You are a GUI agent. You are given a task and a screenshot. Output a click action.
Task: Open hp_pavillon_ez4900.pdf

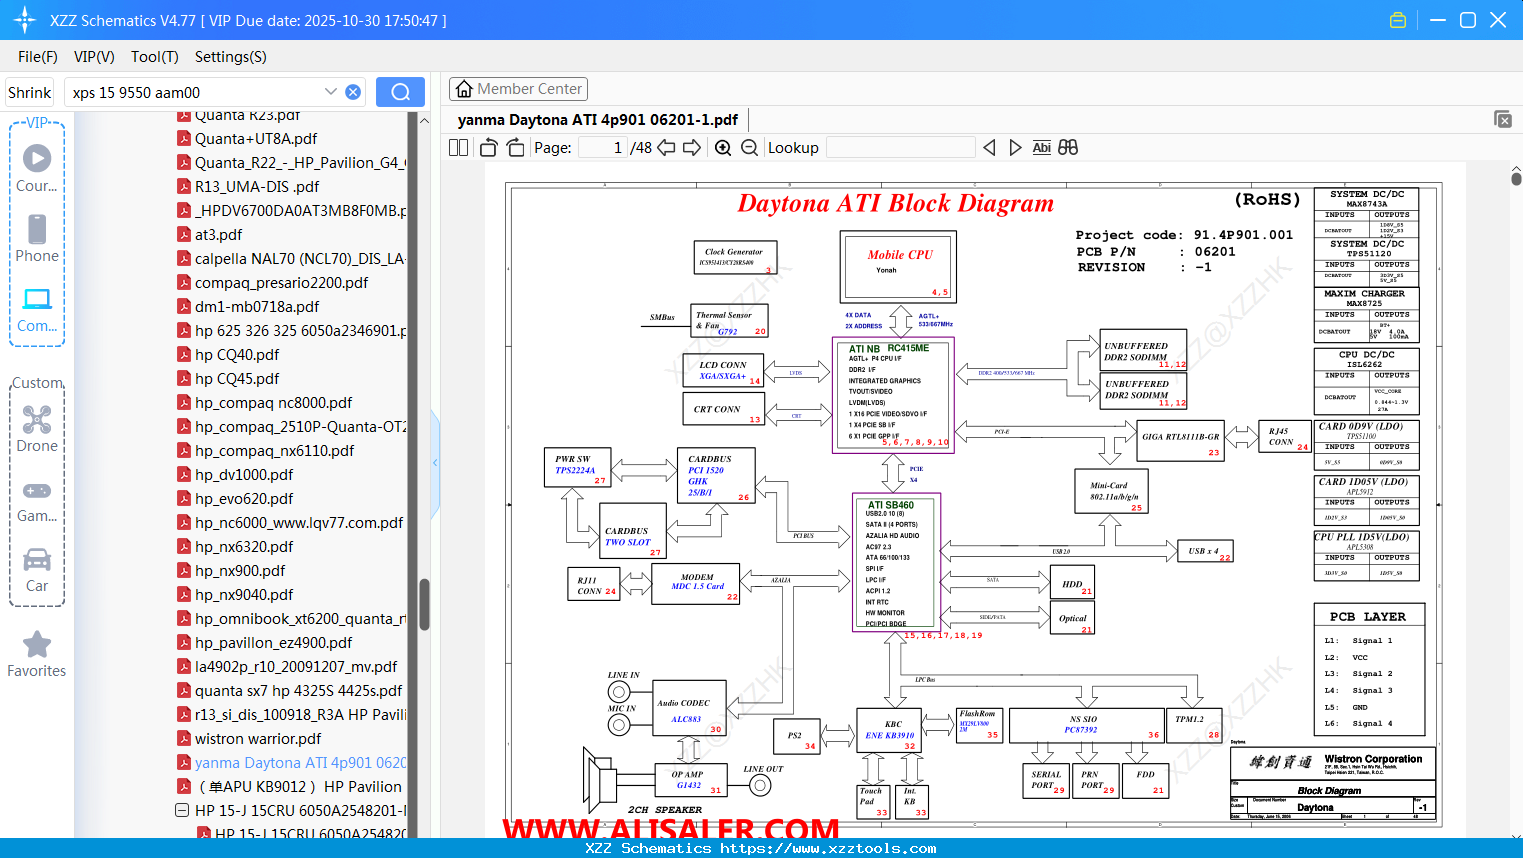273,643
